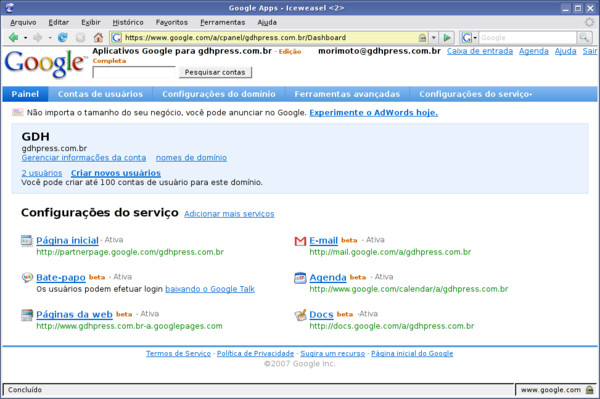This screenshot has width=600, height=399.
Task: Click the Gmail envelope icon beside E-mail
Action: tap(300, 241)
